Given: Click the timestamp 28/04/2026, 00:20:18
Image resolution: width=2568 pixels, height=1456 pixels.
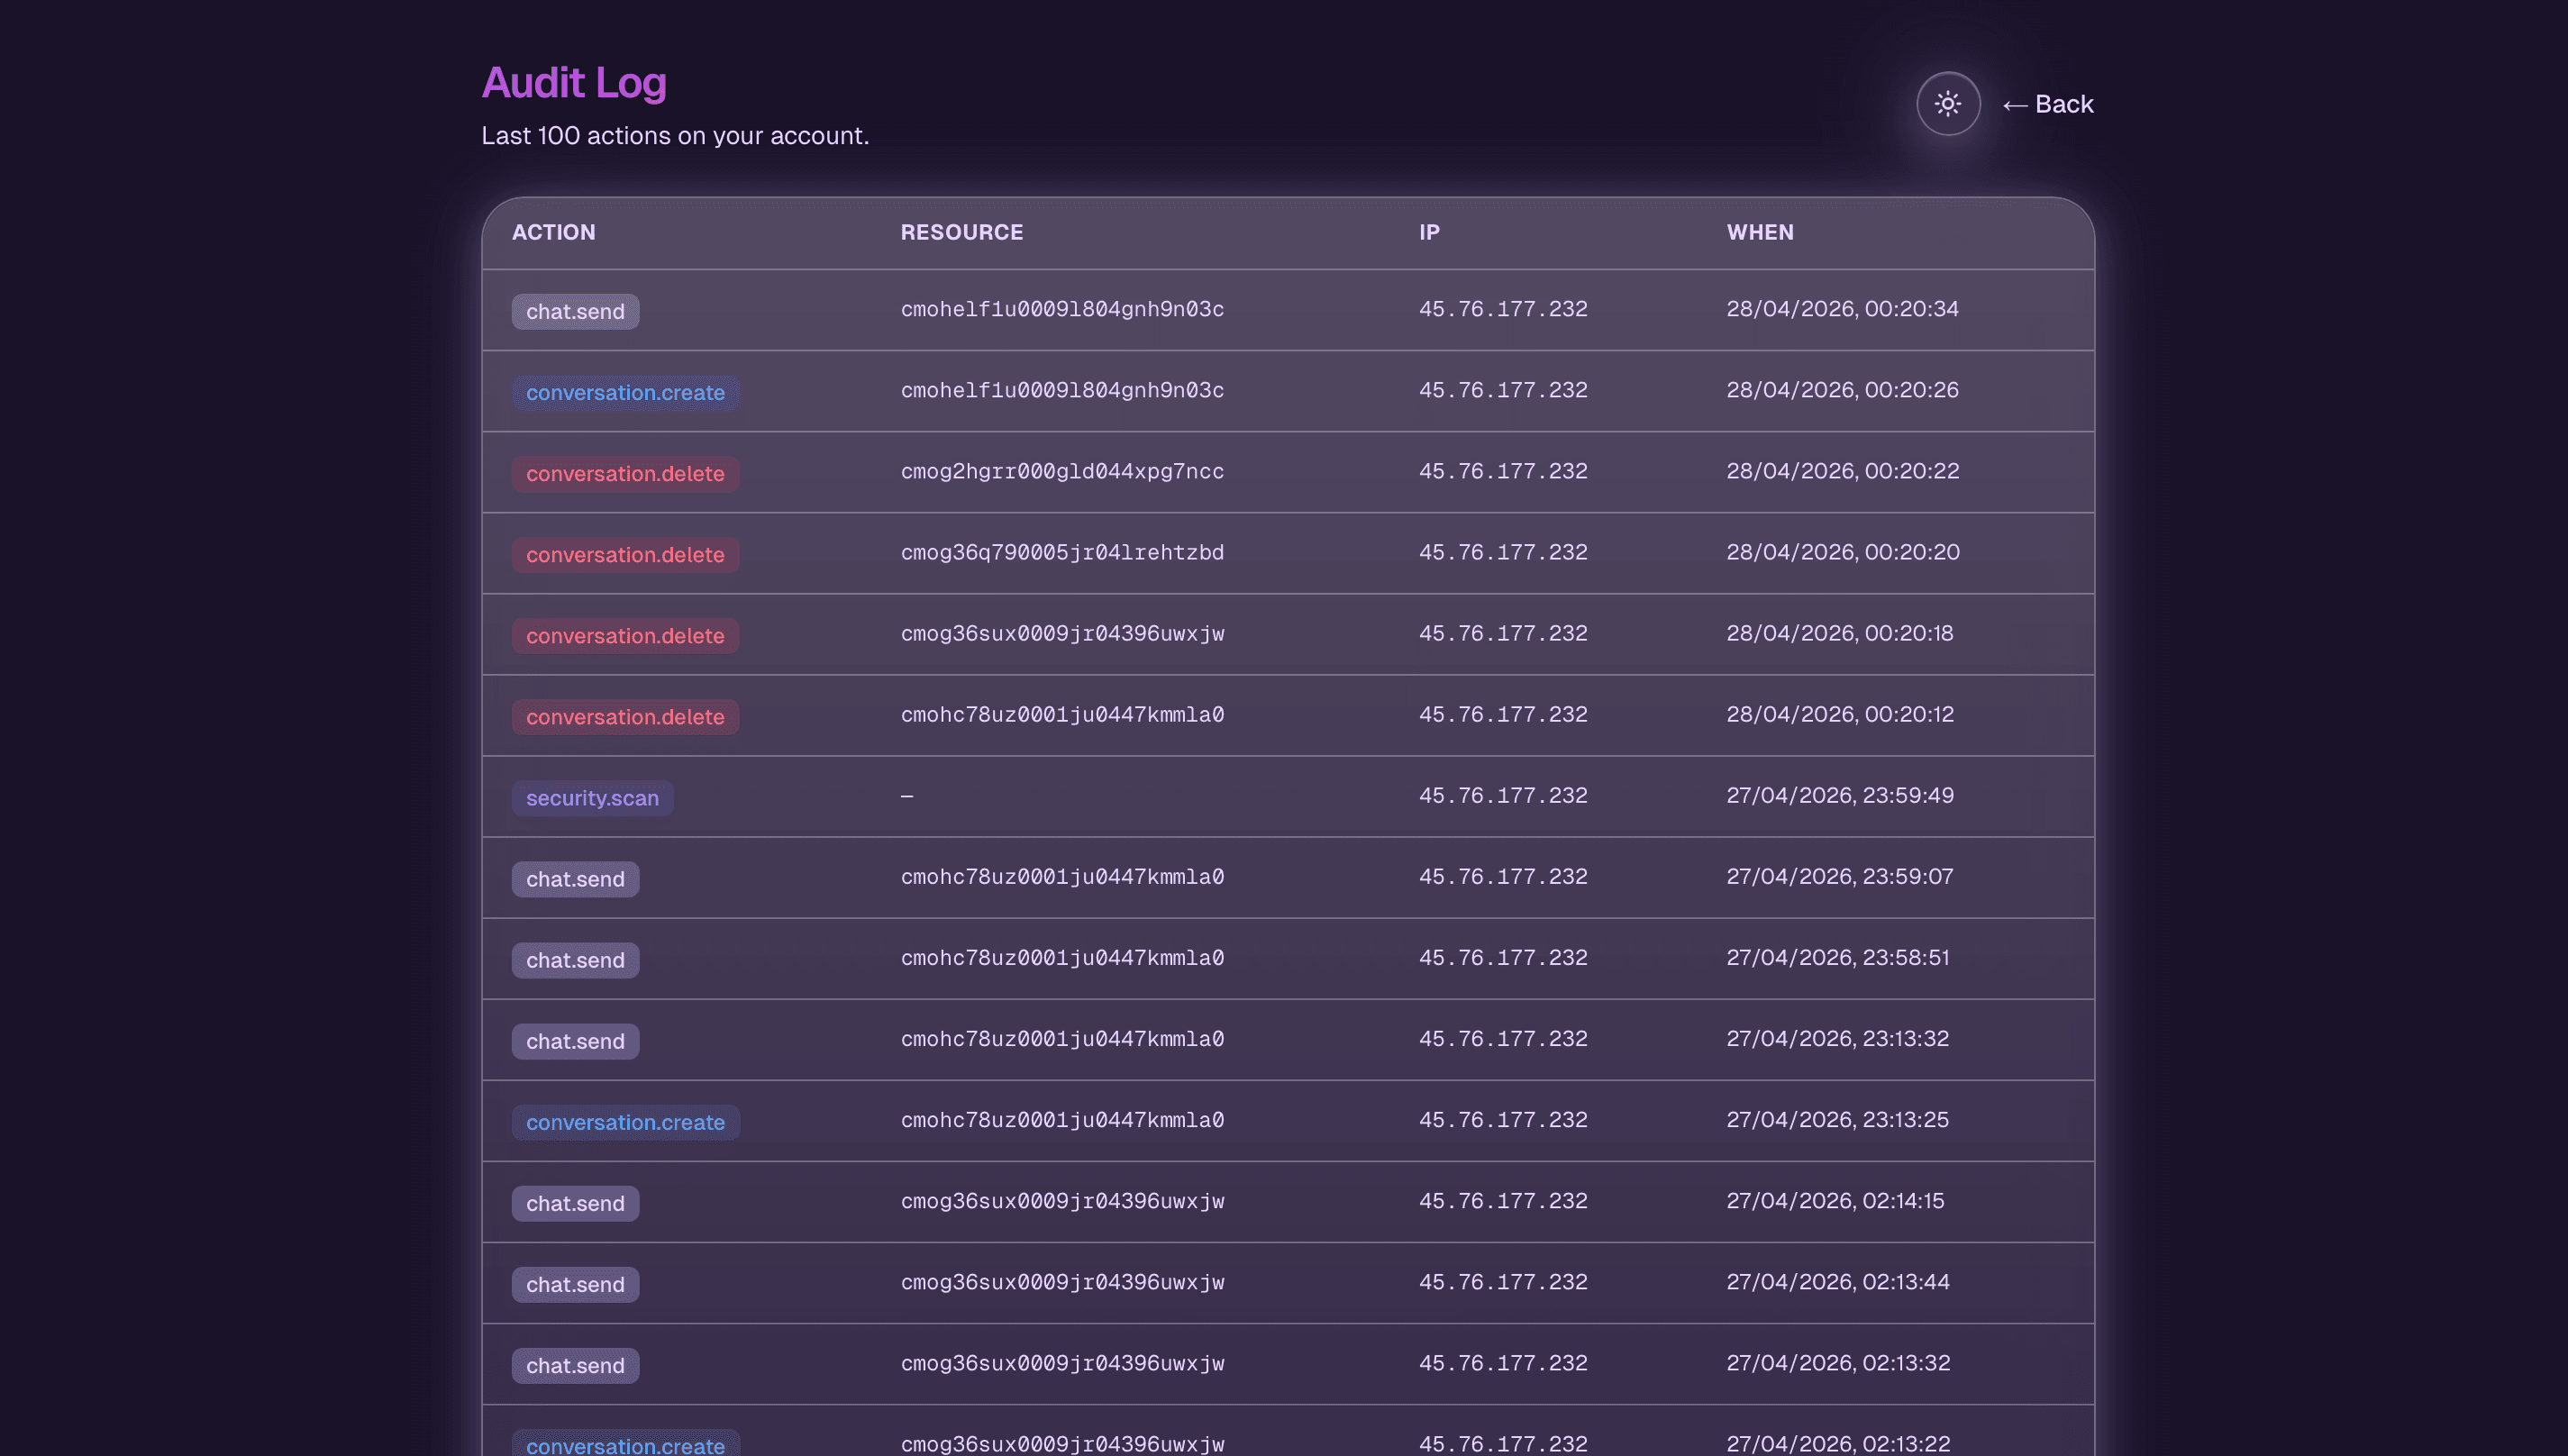Looking at the screenshot, I should coord(1839,633).
